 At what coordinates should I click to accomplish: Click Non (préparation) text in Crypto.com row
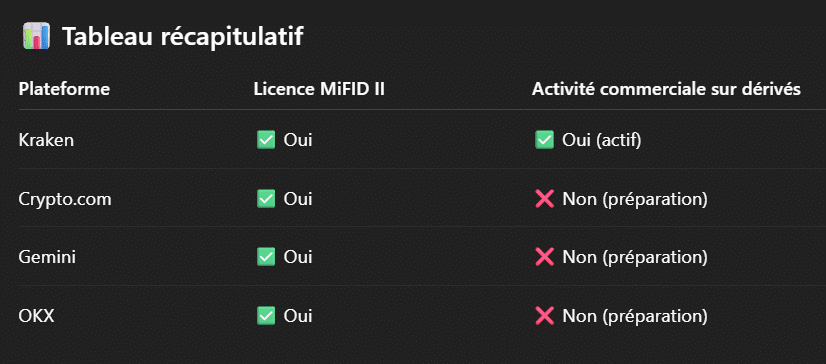635,199
